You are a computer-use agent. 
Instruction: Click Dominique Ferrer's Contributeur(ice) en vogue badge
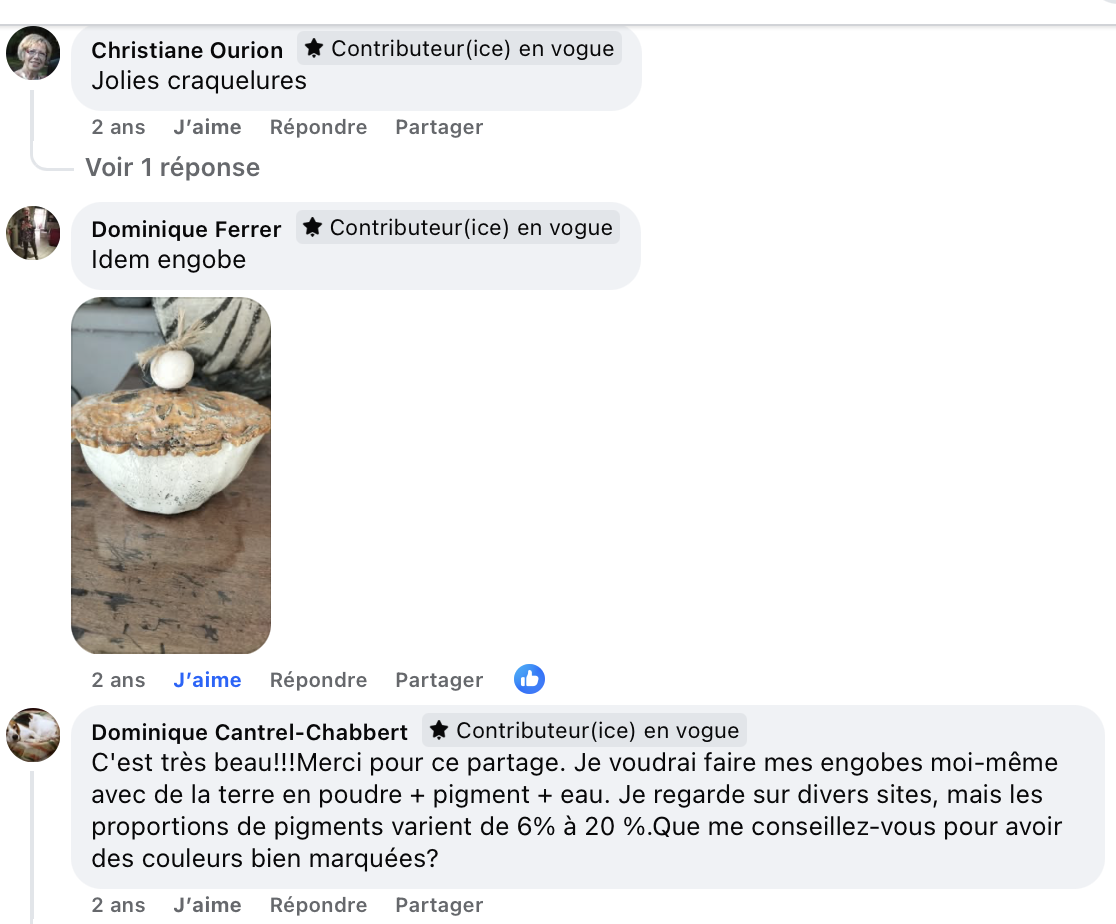tap(458, 228)
